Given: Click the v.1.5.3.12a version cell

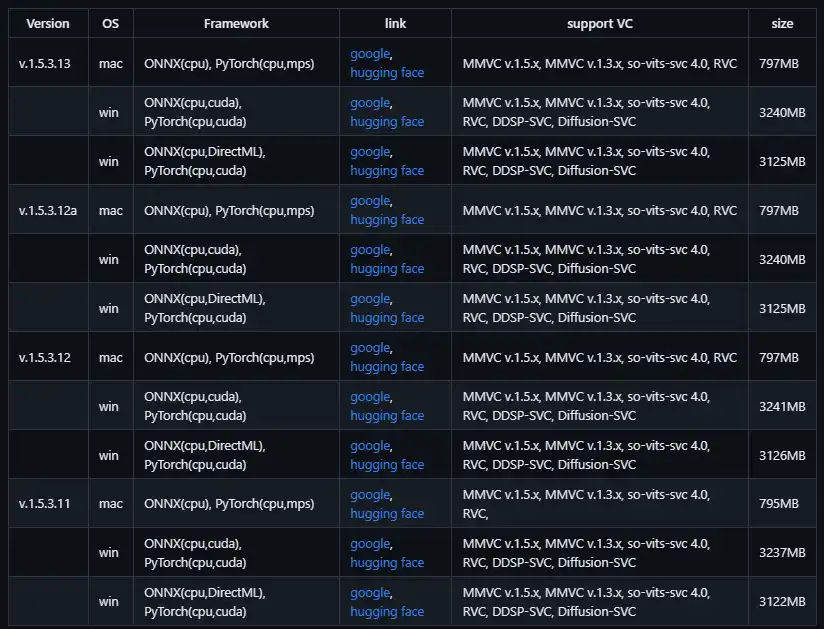Looking at the screenshot, I should tap(48, 211).
